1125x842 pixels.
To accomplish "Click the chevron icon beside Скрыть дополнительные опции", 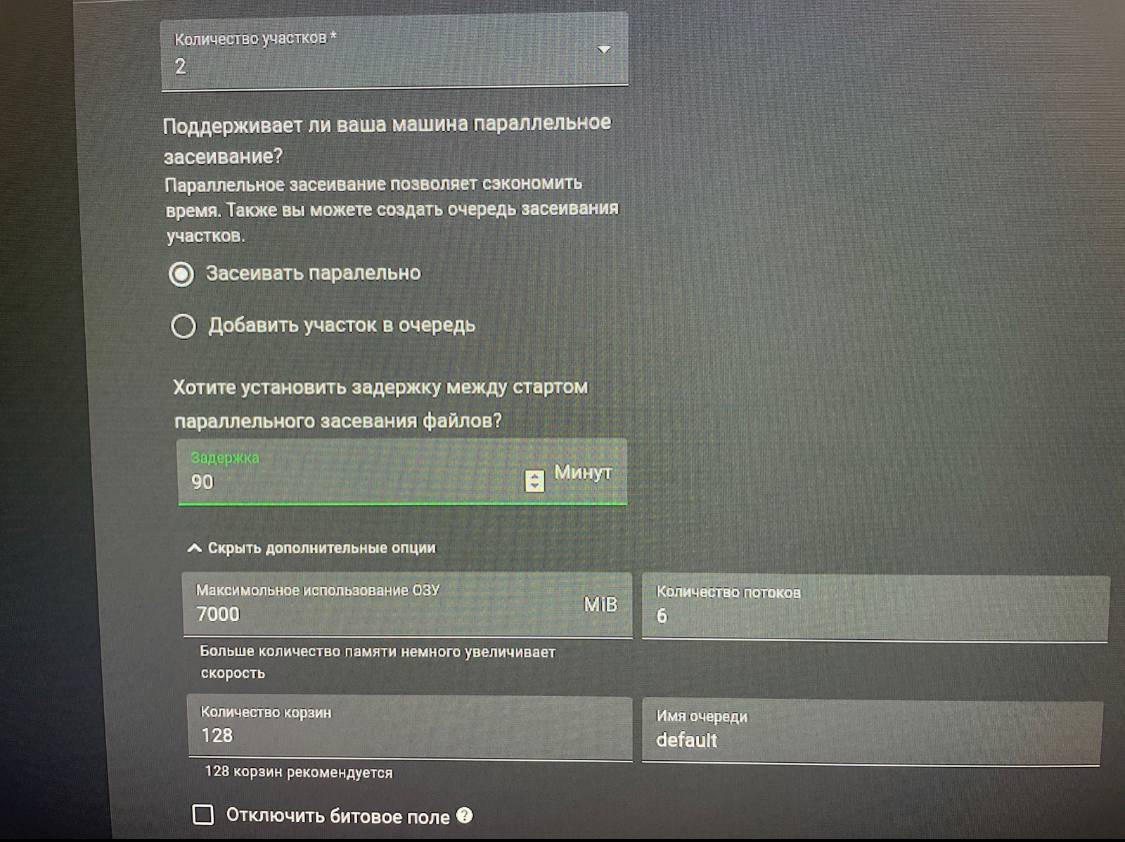I will 194,548.
